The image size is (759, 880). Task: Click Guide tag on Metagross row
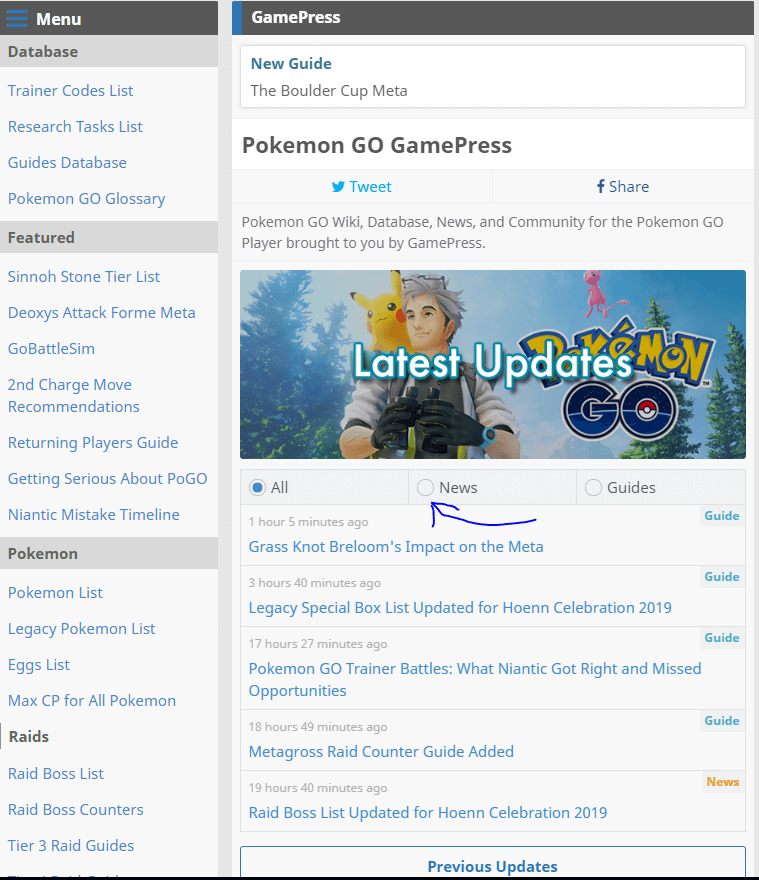click(x=722, y=721)
